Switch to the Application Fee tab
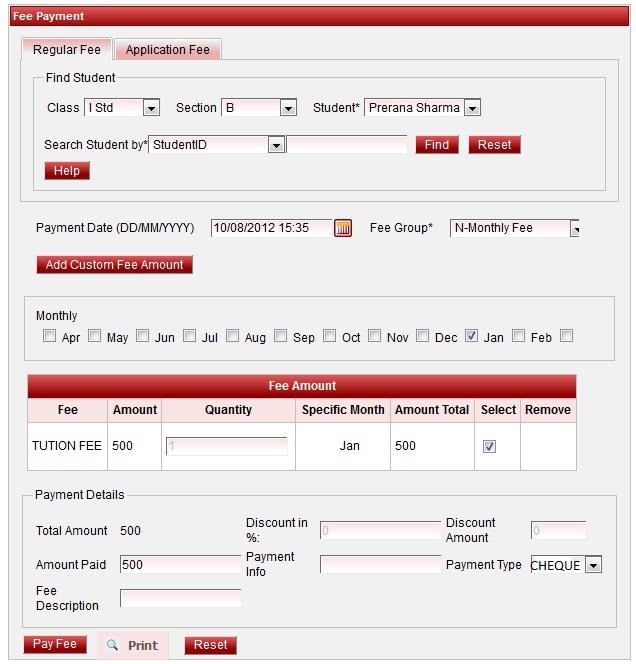This screenshot has height=664, width=636. pyautogui.click(x=168, y=49)
